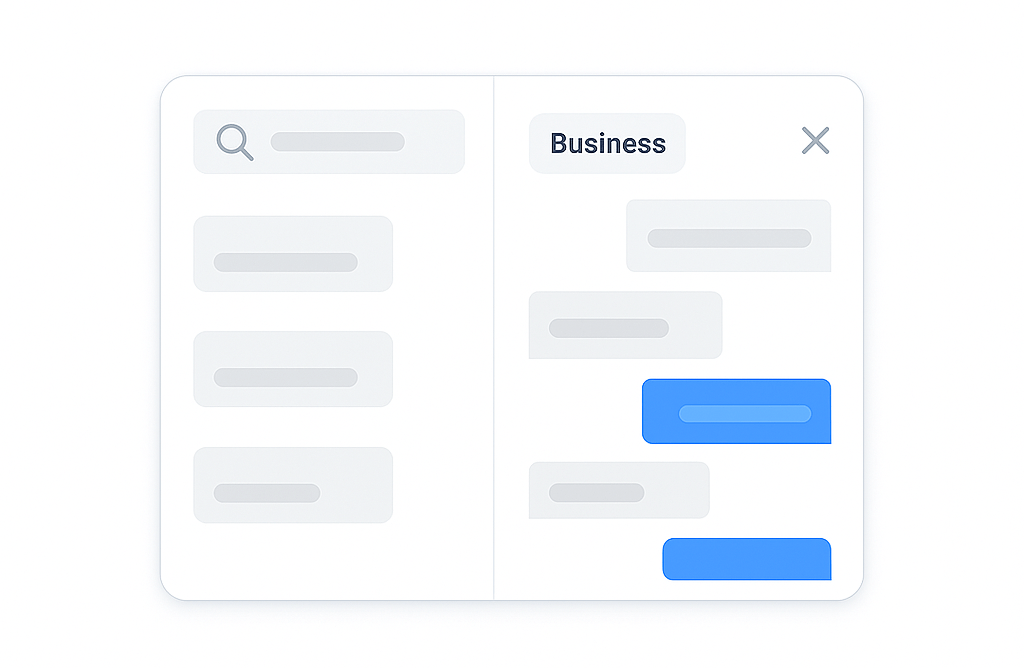Click the text line in the upper left message
1024x668 pixels.
tap(609, 328)
